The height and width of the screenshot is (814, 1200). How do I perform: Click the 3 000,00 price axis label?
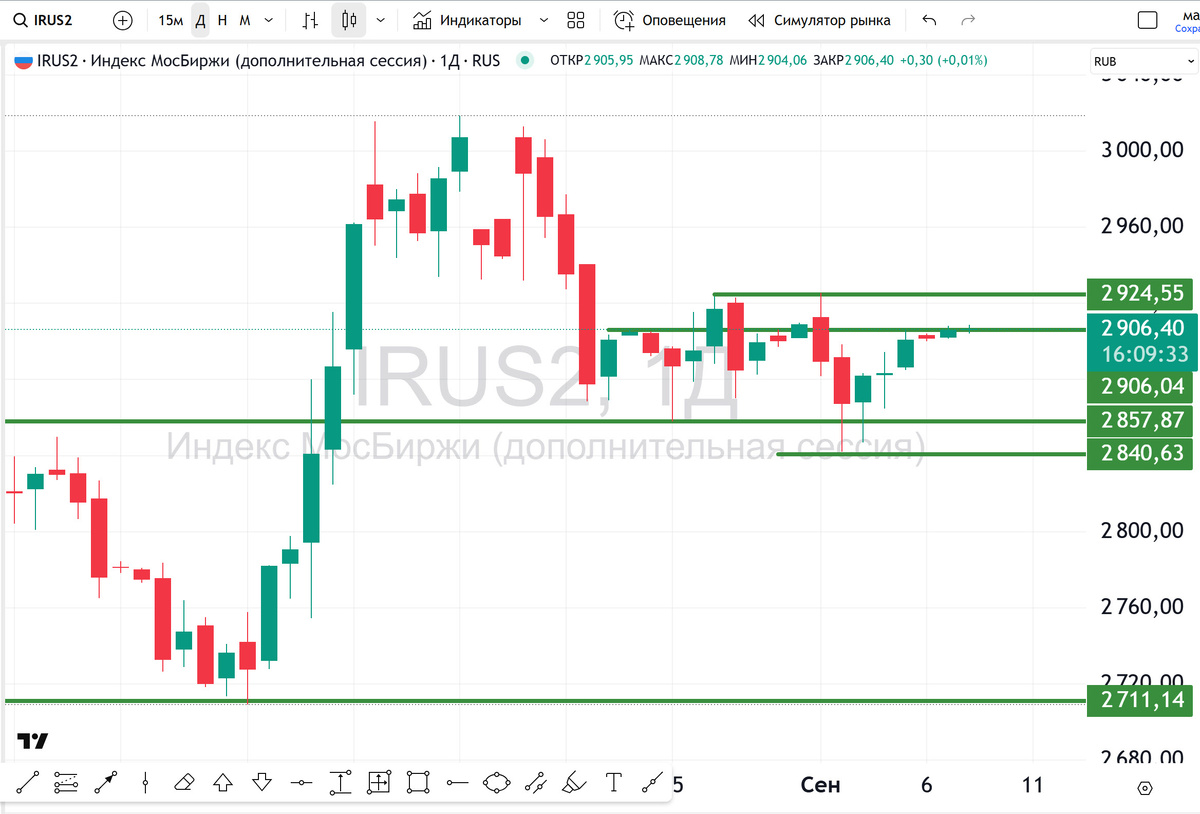point(1142,150)
